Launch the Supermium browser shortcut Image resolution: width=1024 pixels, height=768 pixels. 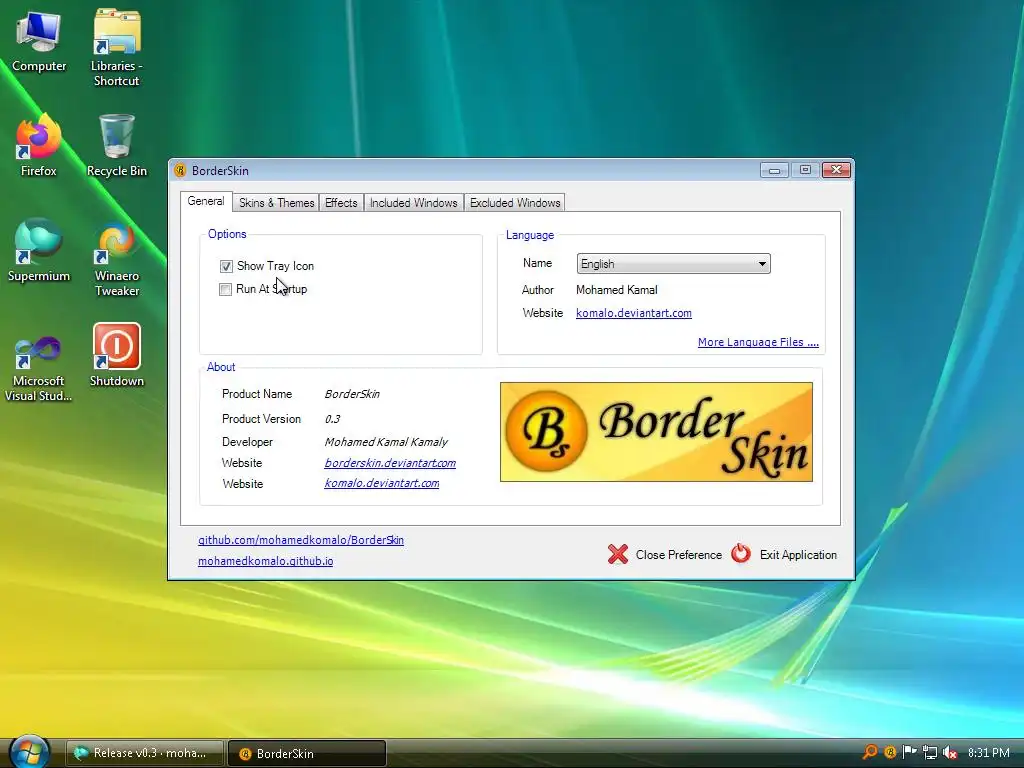pyautogui.click(x=39, y=249)
